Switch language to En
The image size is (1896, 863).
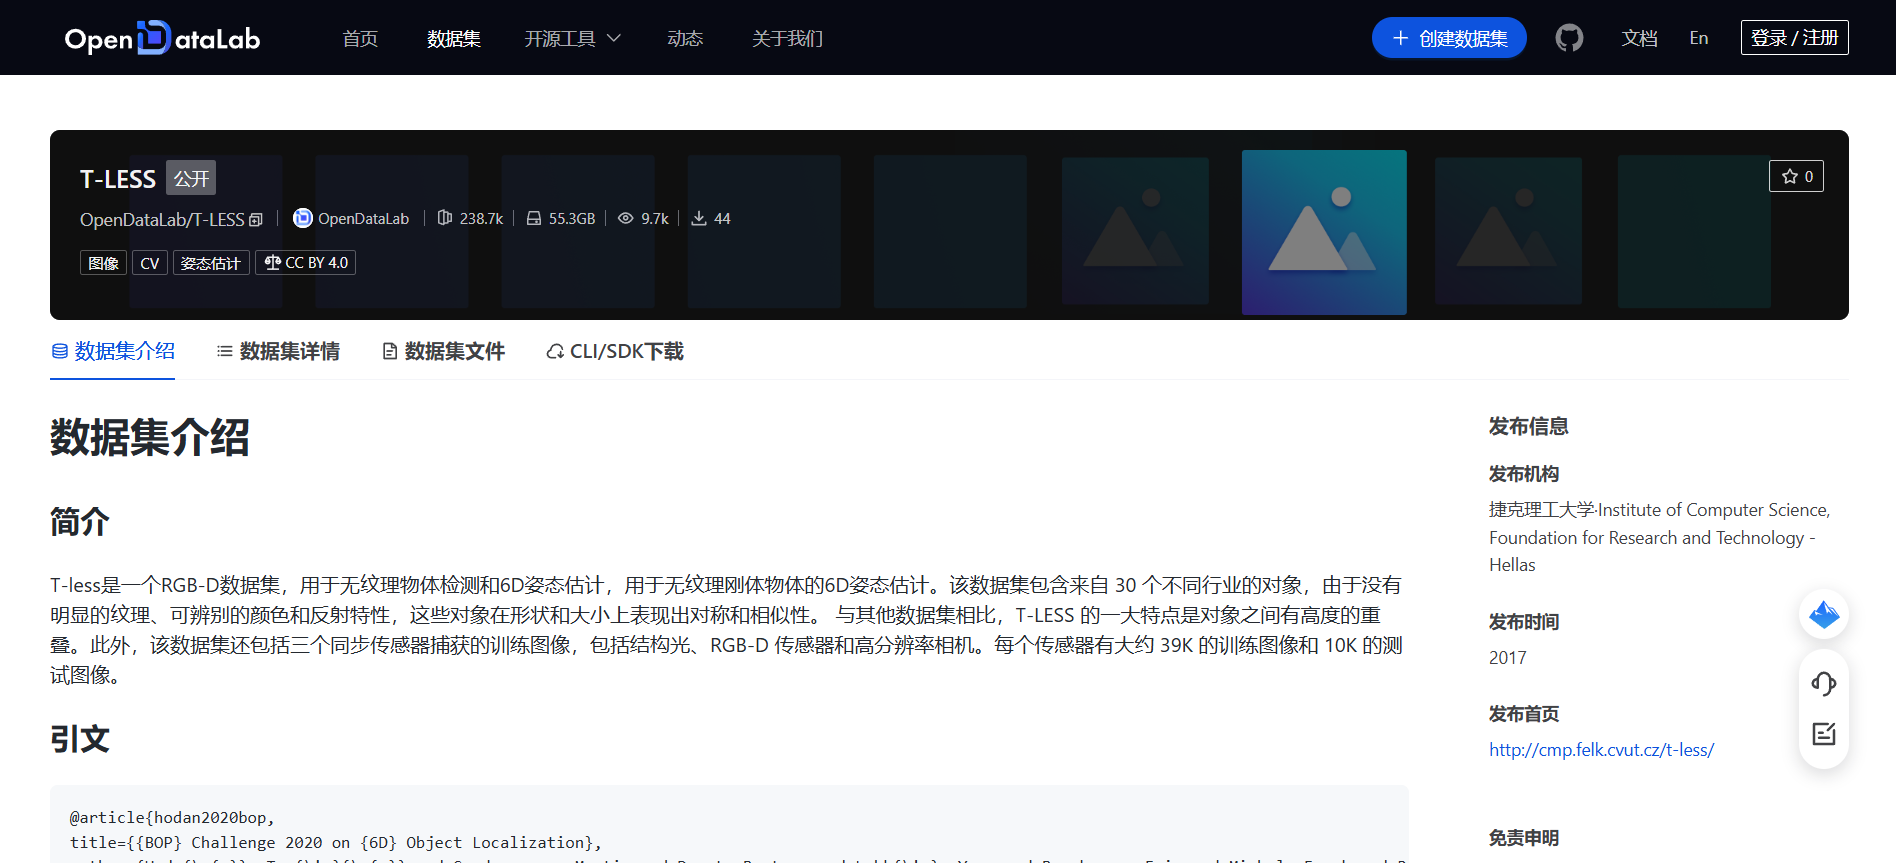pos(1699,38)
